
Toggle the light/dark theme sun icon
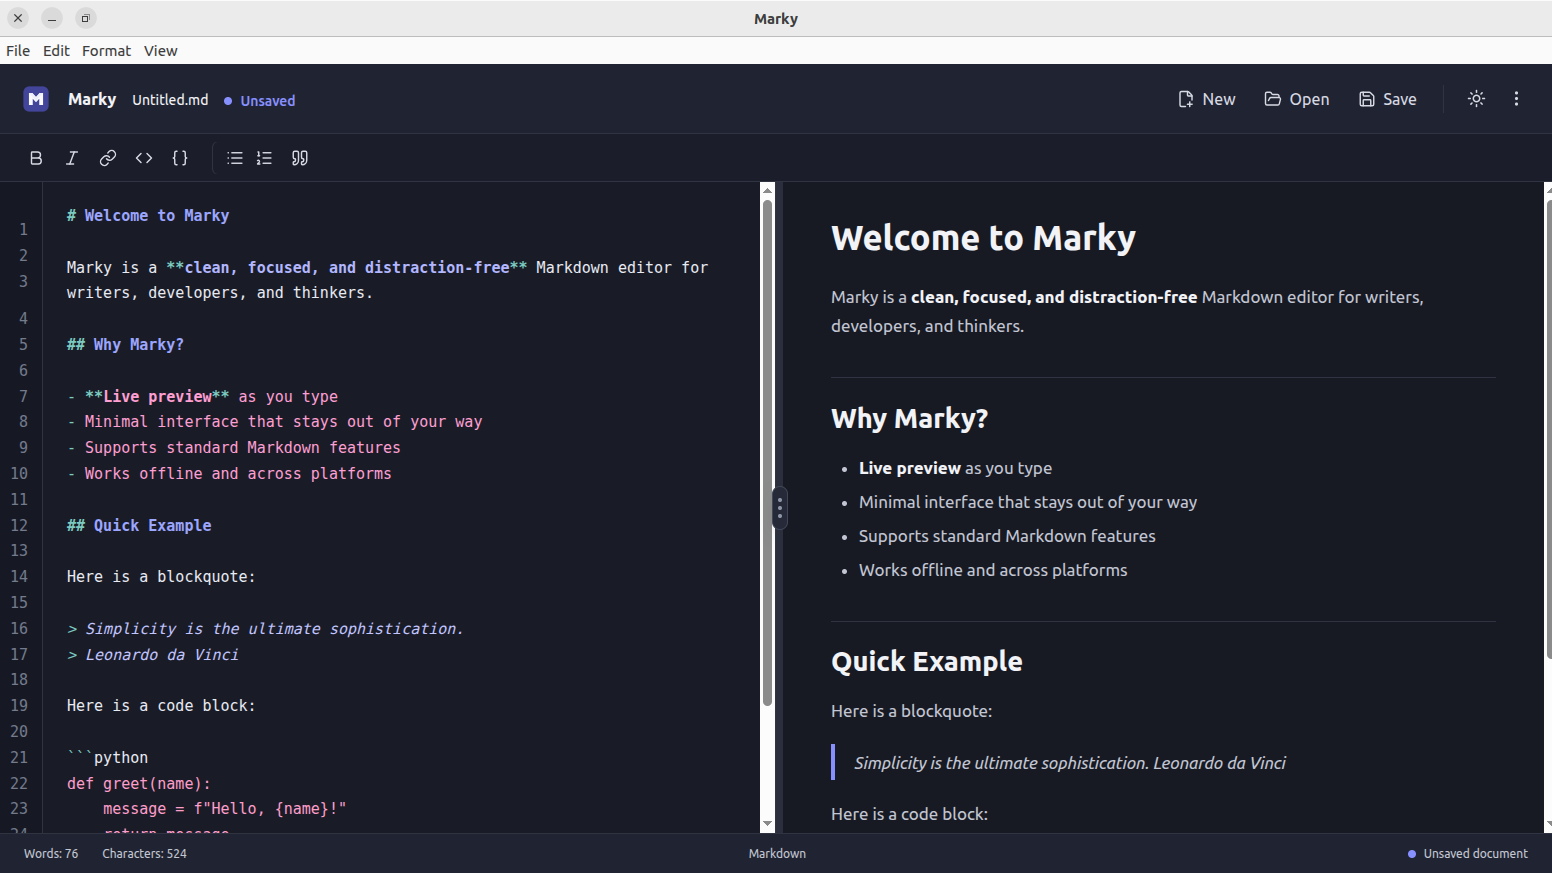click(x=1476, y=99)
